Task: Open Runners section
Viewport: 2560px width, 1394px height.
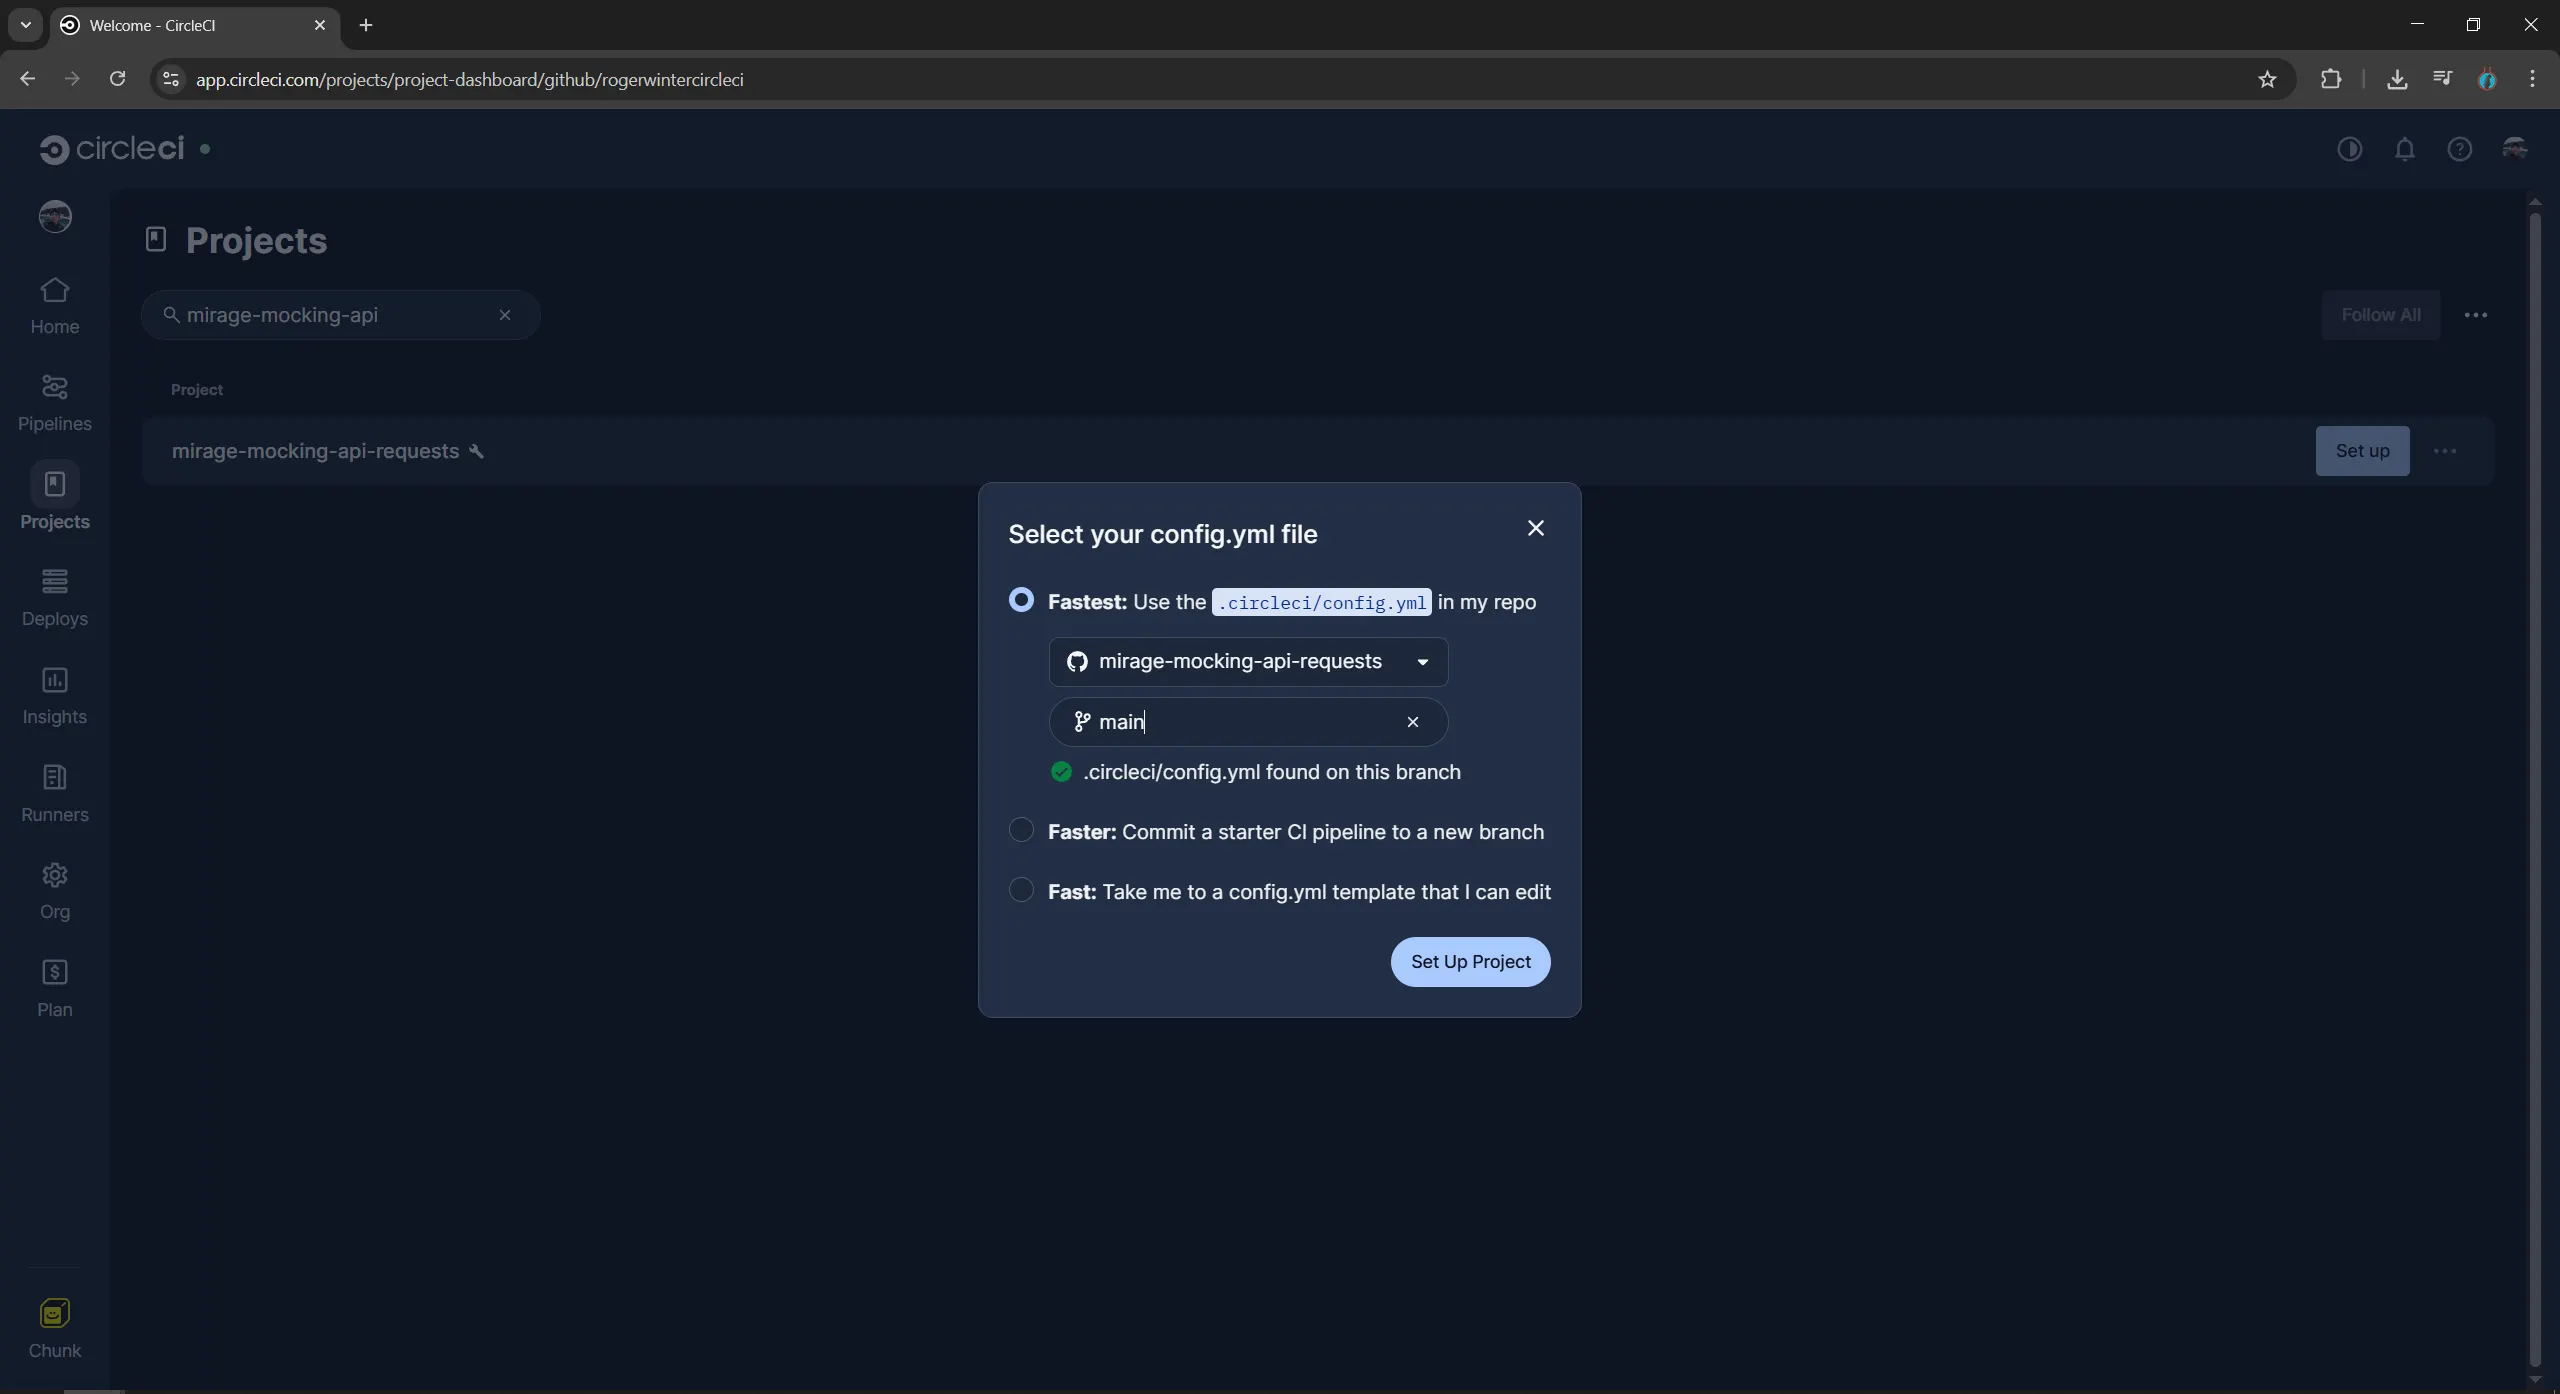Action: point(54,794)
